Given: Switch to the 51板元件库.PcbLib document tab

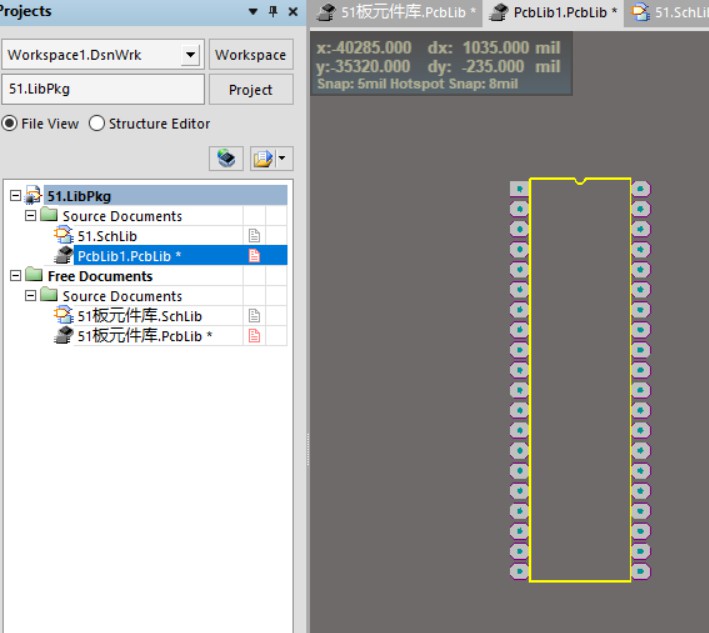Looking at the screenshot, I should pos(396,13).
